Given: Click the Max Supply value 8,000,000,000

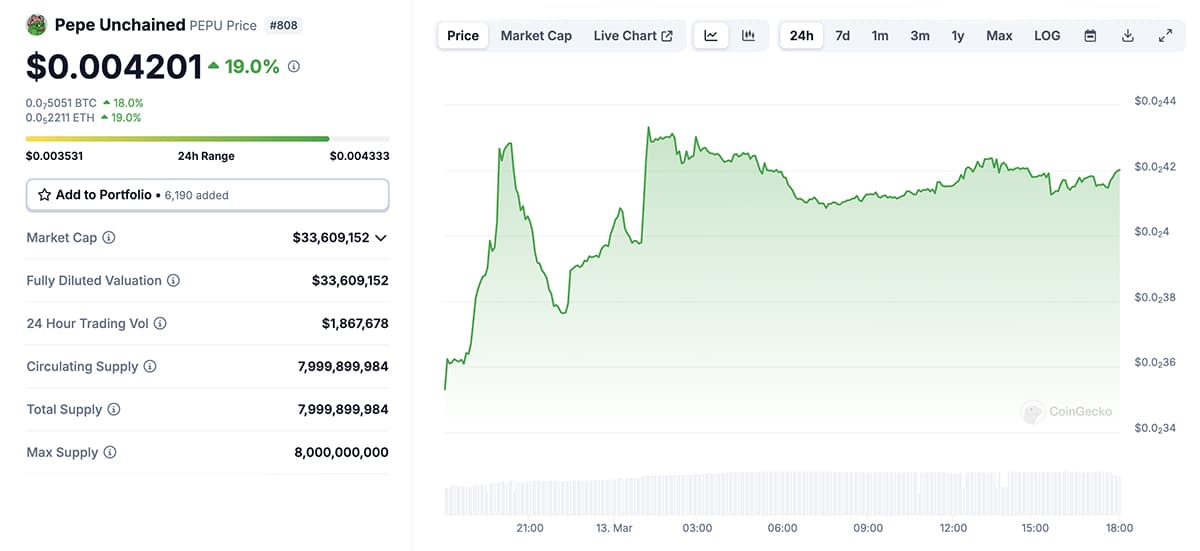Looking at the screenshot, I should coord(341,453).
